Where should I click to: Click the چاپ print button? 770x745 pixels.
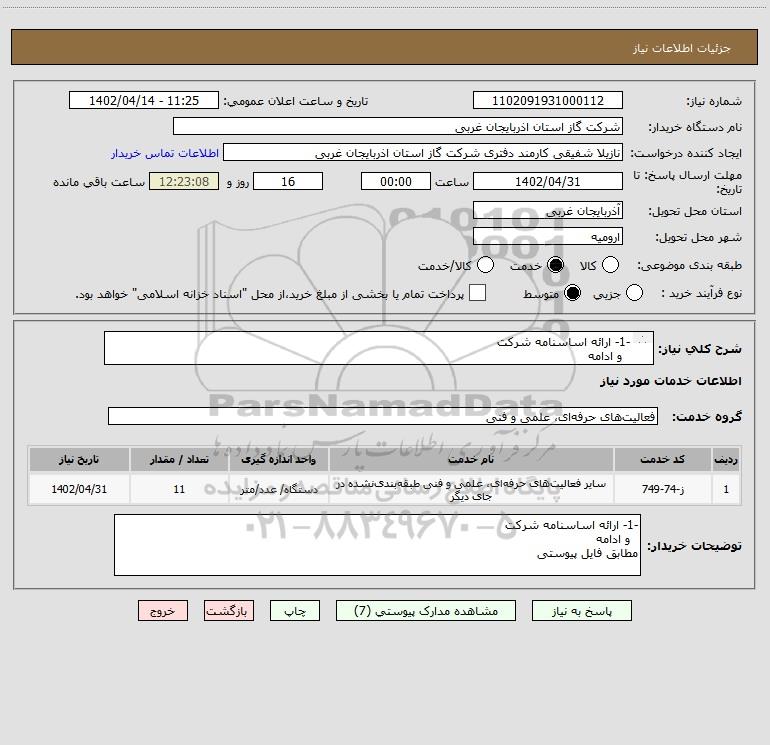tap(295, 611)
